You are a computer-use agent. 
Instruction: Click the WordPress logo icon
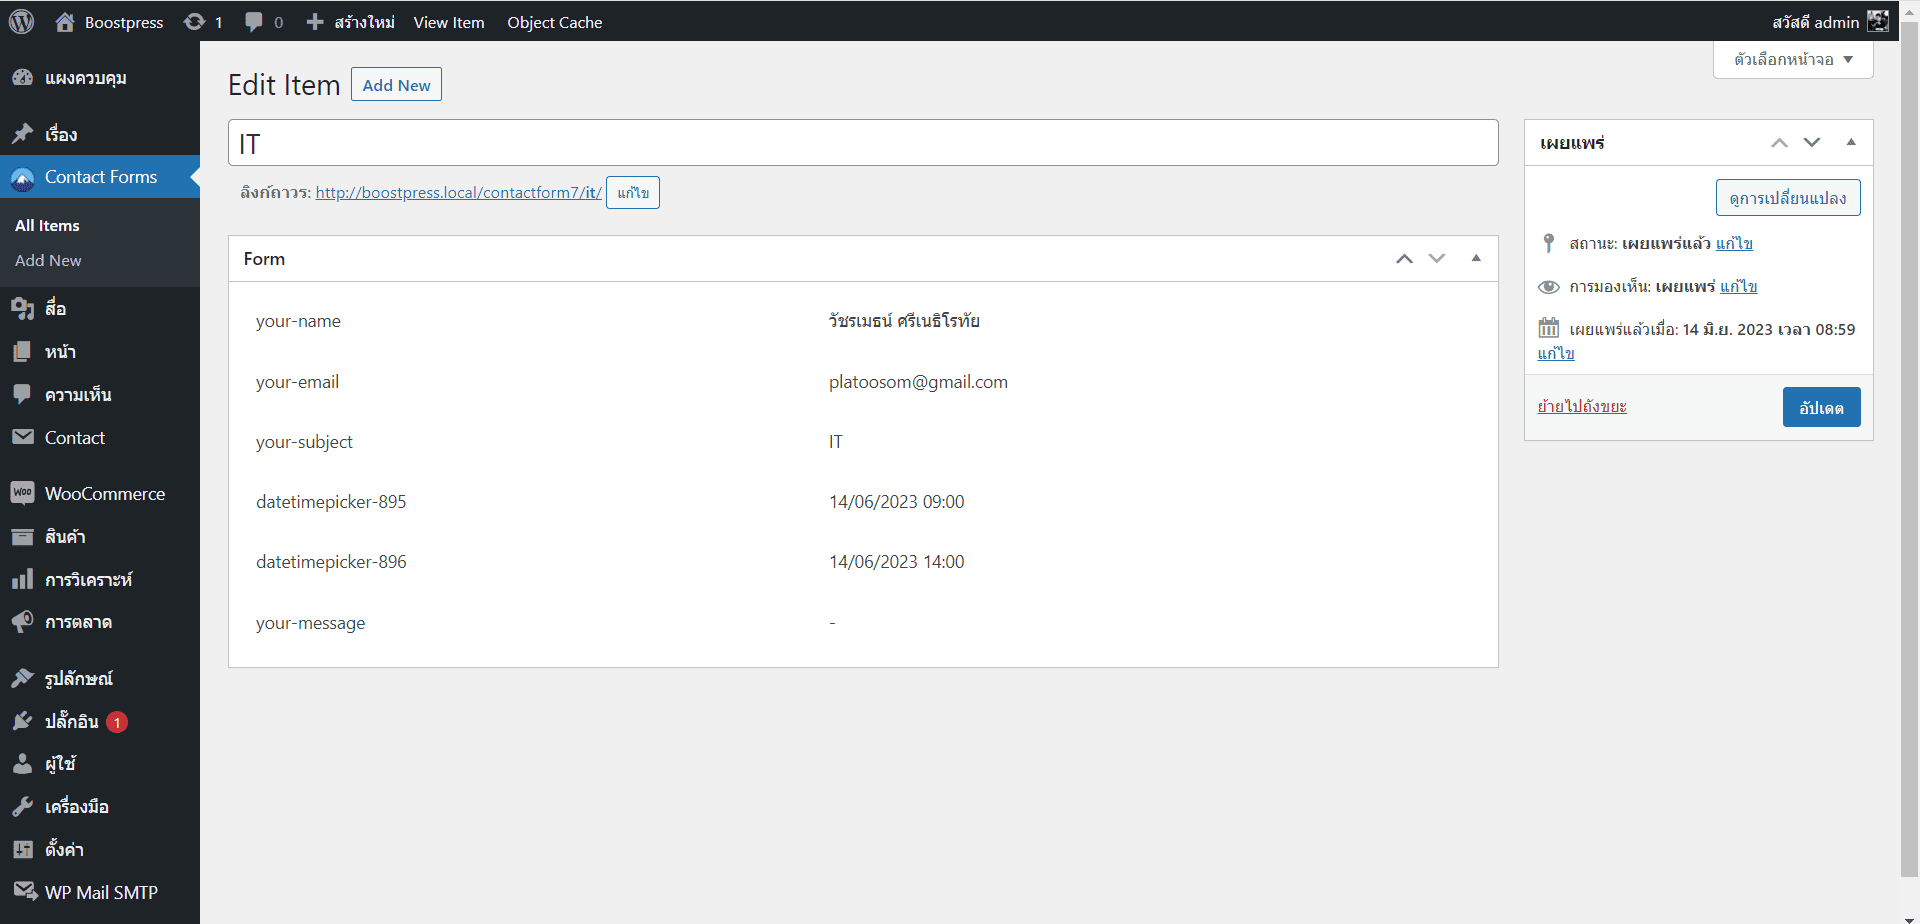(22, 22)
